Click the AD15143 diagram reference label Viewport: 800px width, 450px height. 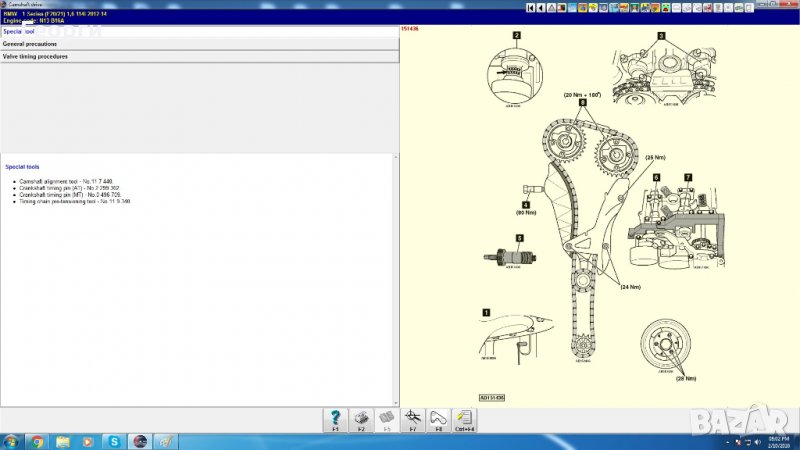pyautogui.click(x=490, y=398)
